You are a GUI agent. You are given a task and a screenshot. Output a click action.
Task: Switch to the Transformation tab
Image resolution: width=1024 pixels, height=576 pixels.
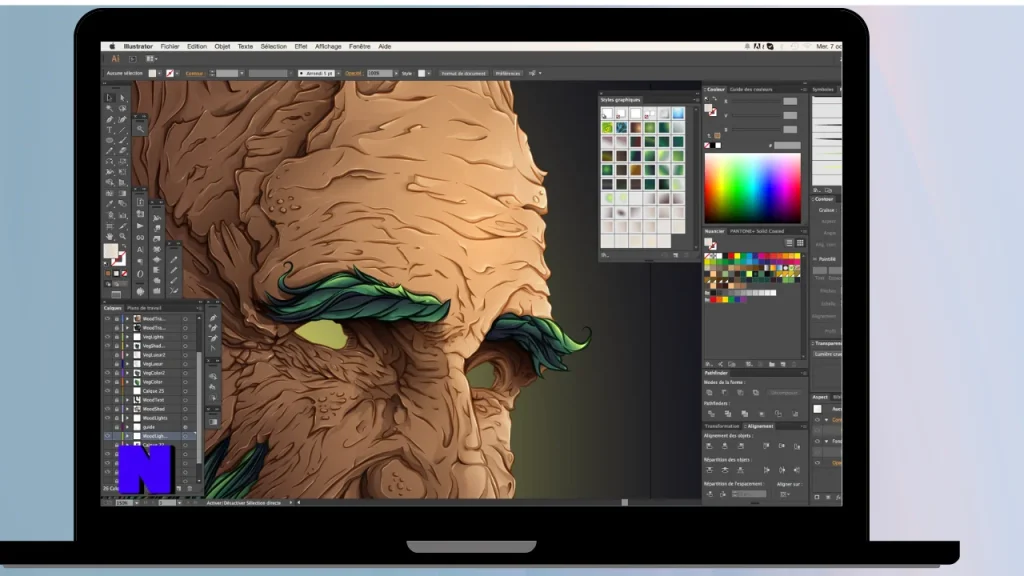722,426
